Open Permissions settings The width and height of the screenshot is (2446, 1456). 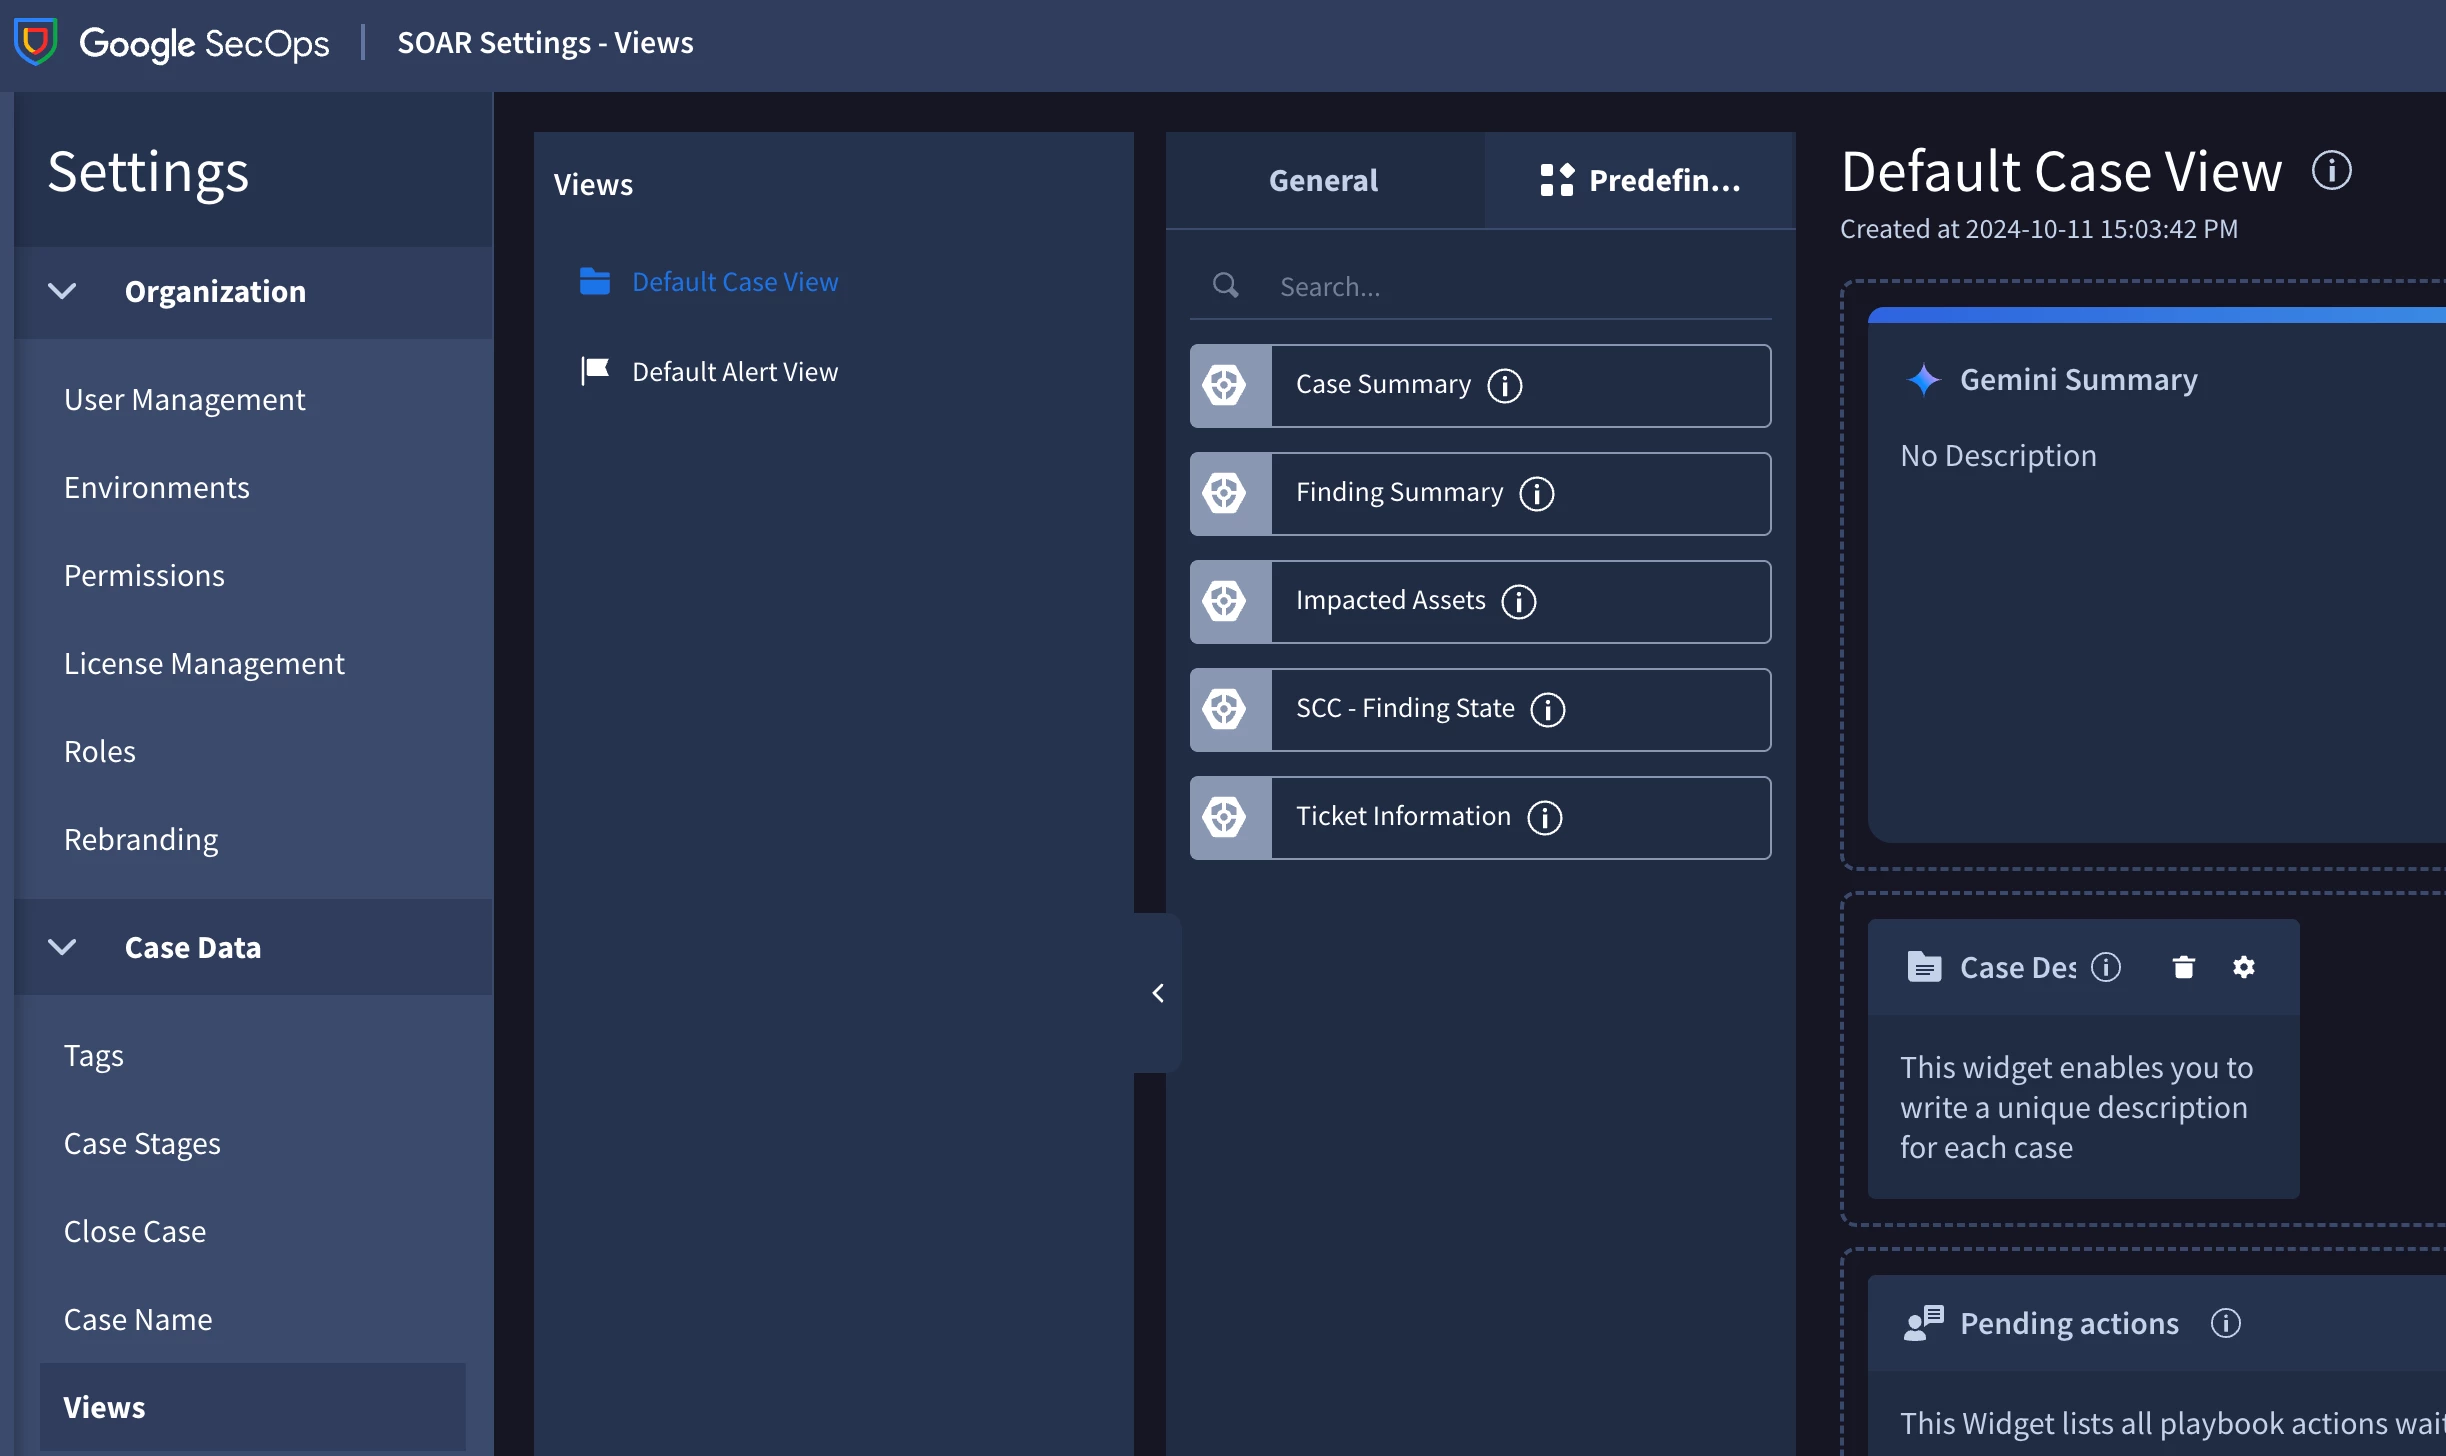[x=144, y=575]
